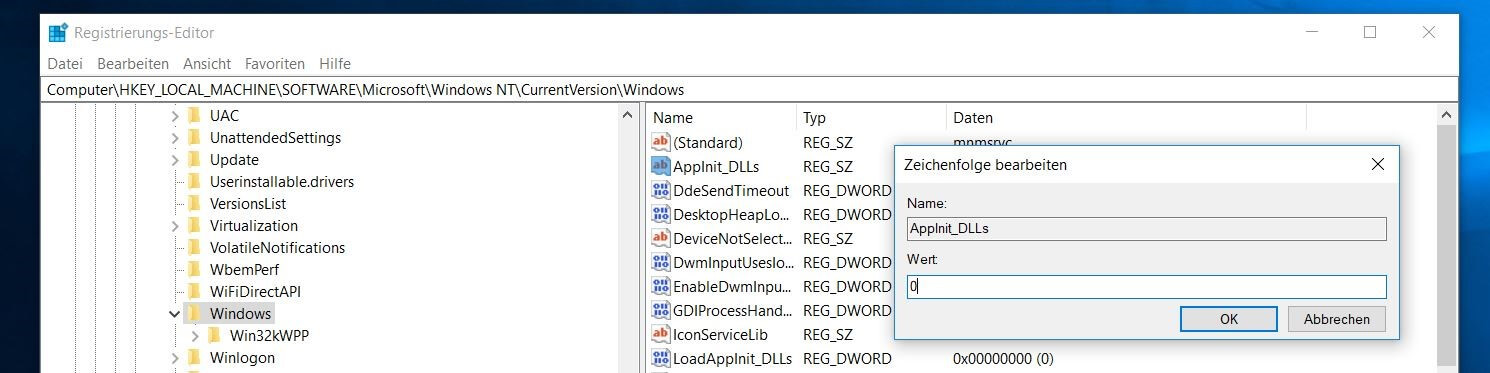Click the LoadAppInit_DLLs DWORD icon
Viewport: 1490px width, 373px height.
pyautogui.click(x=660, y=359)
